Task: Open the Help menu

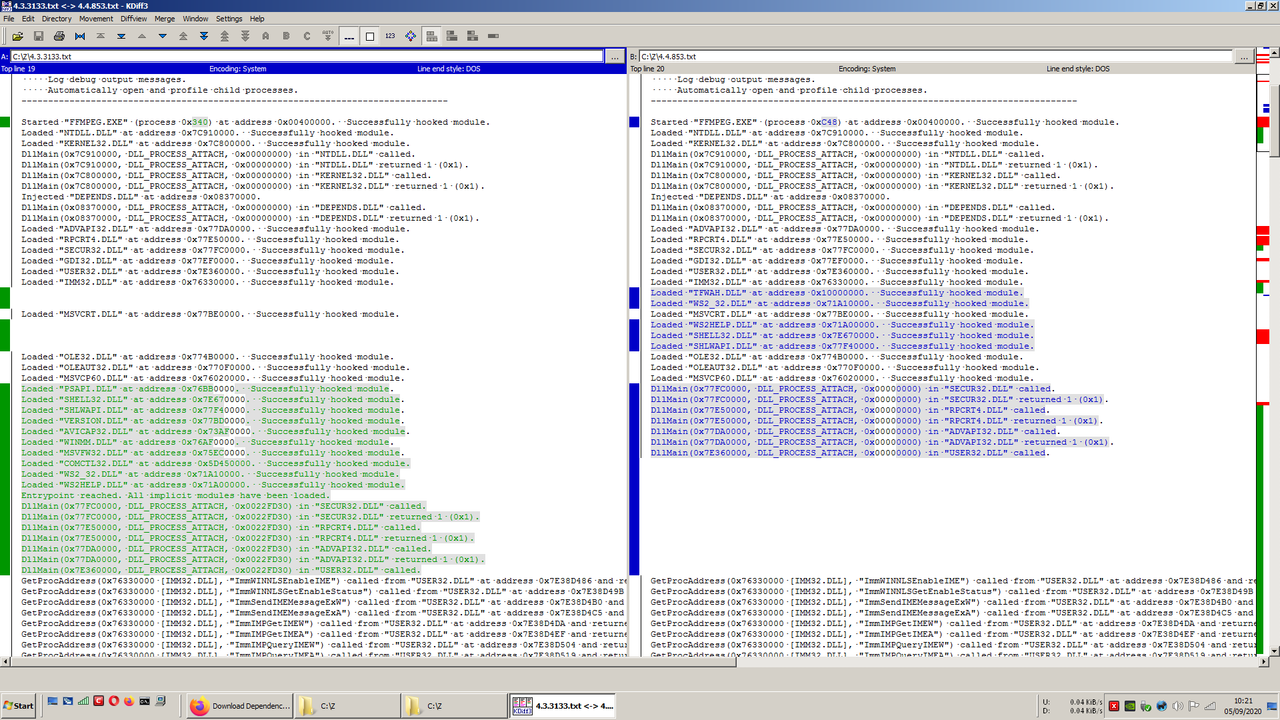Action: tap(258, 18)
